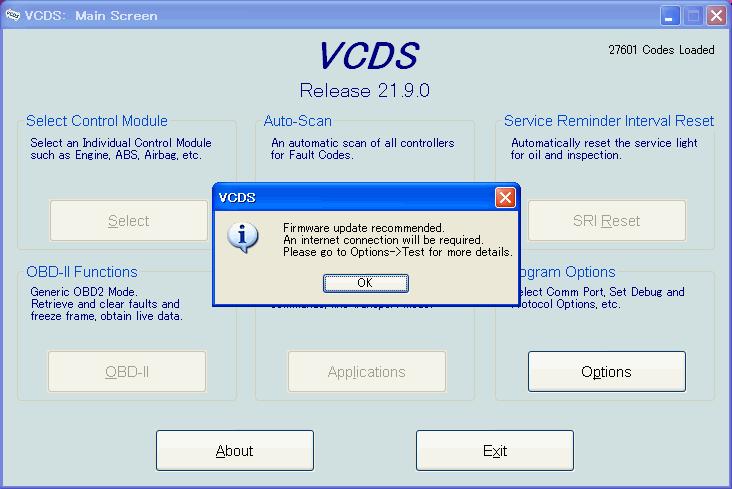Click the blue information icon in dialog
732x489 pixels.
coord(242,237)
